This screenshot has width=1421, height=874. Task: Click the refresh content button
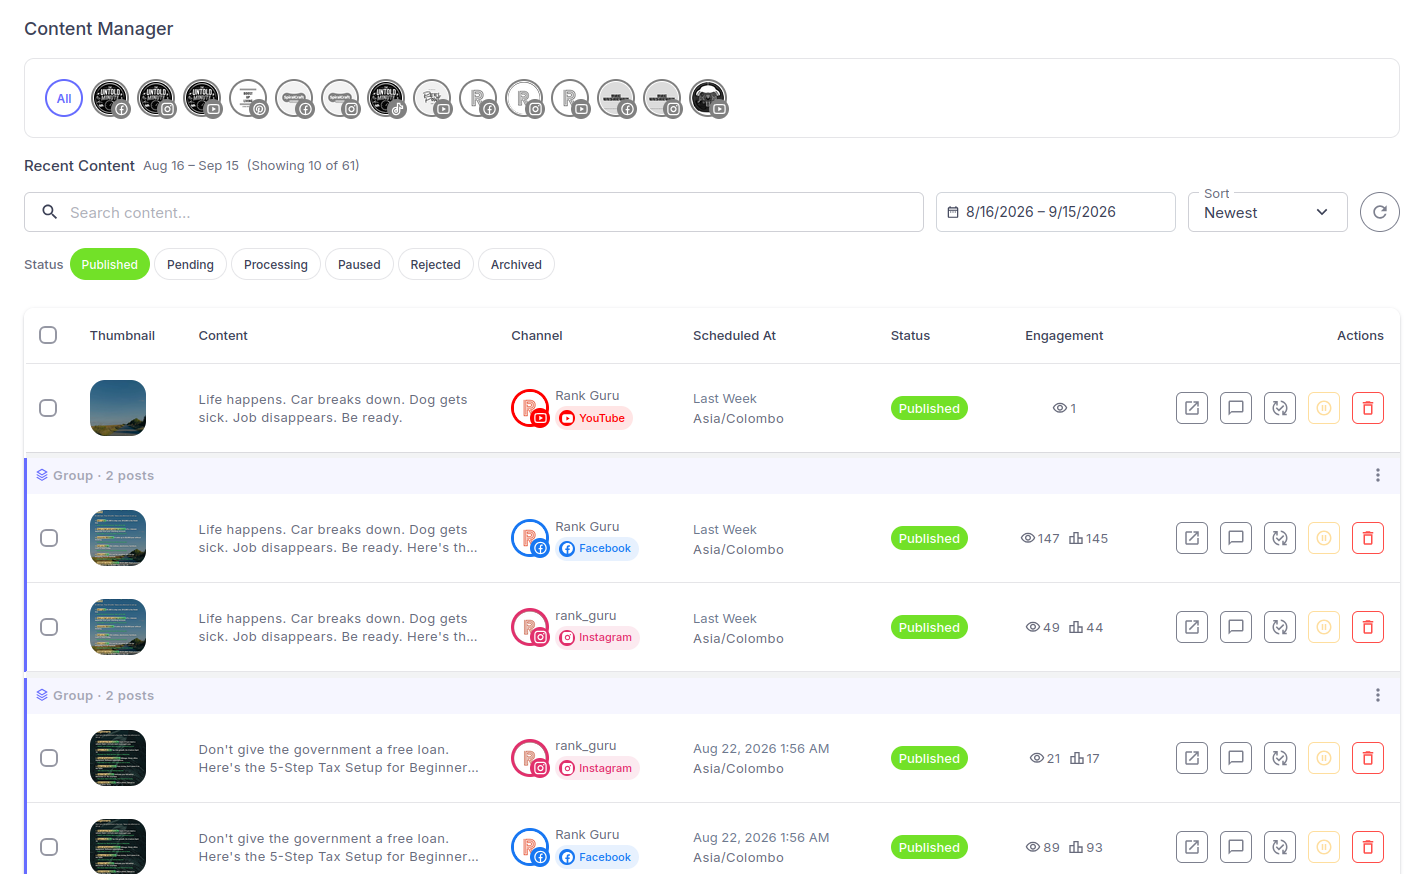coord(1380,212)
